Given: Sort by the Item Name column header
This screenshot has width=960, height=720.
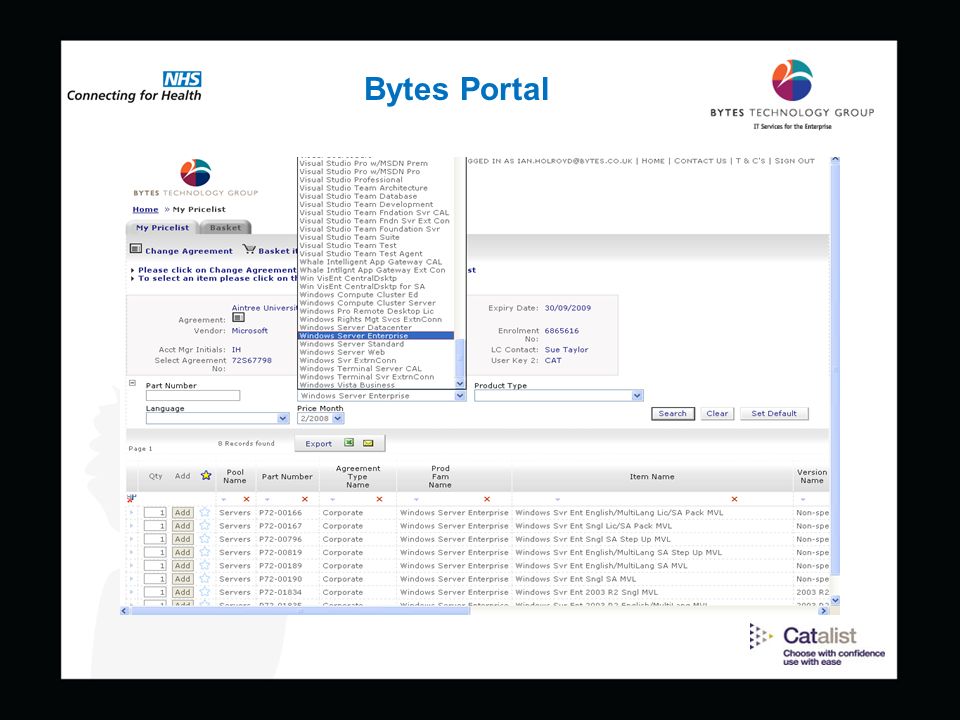Looking at the screenshot, I should (x=652, y=476).
